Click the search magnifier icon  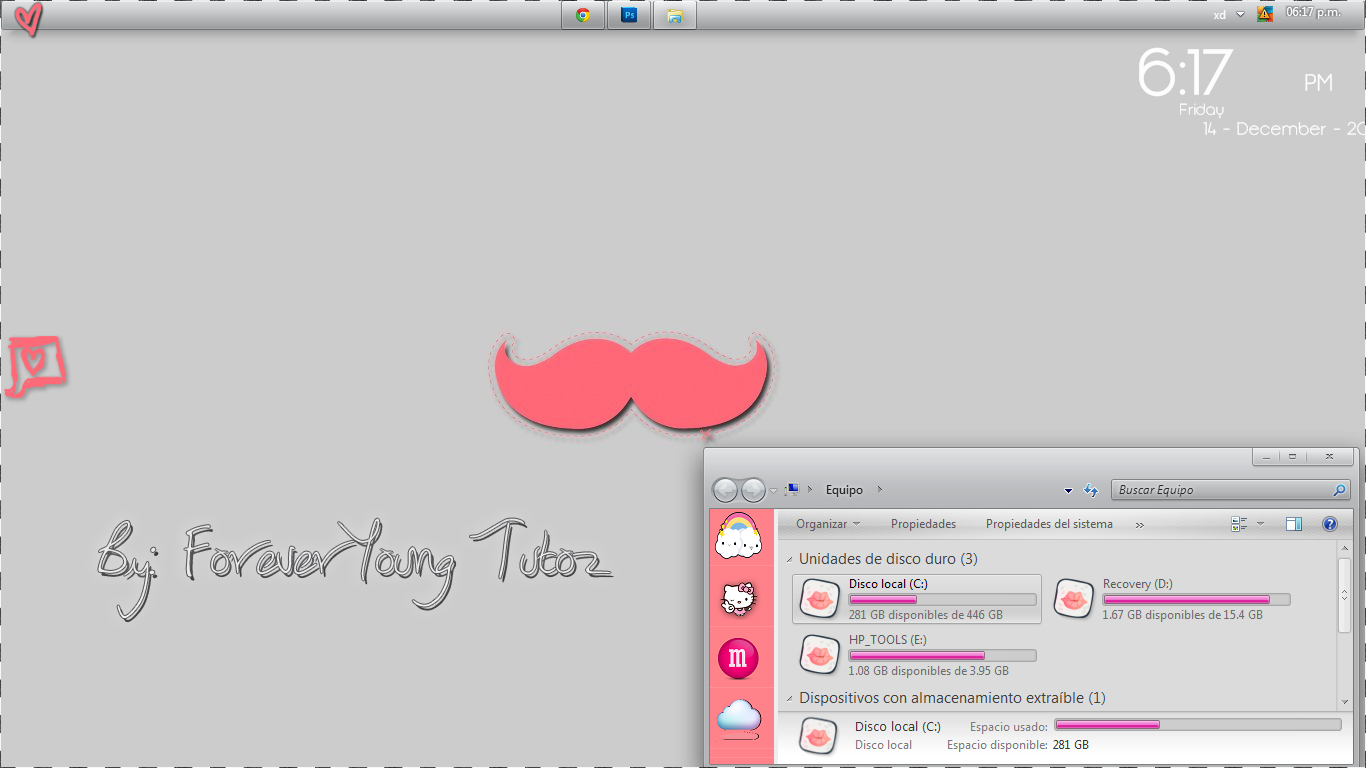(1340, 490)
